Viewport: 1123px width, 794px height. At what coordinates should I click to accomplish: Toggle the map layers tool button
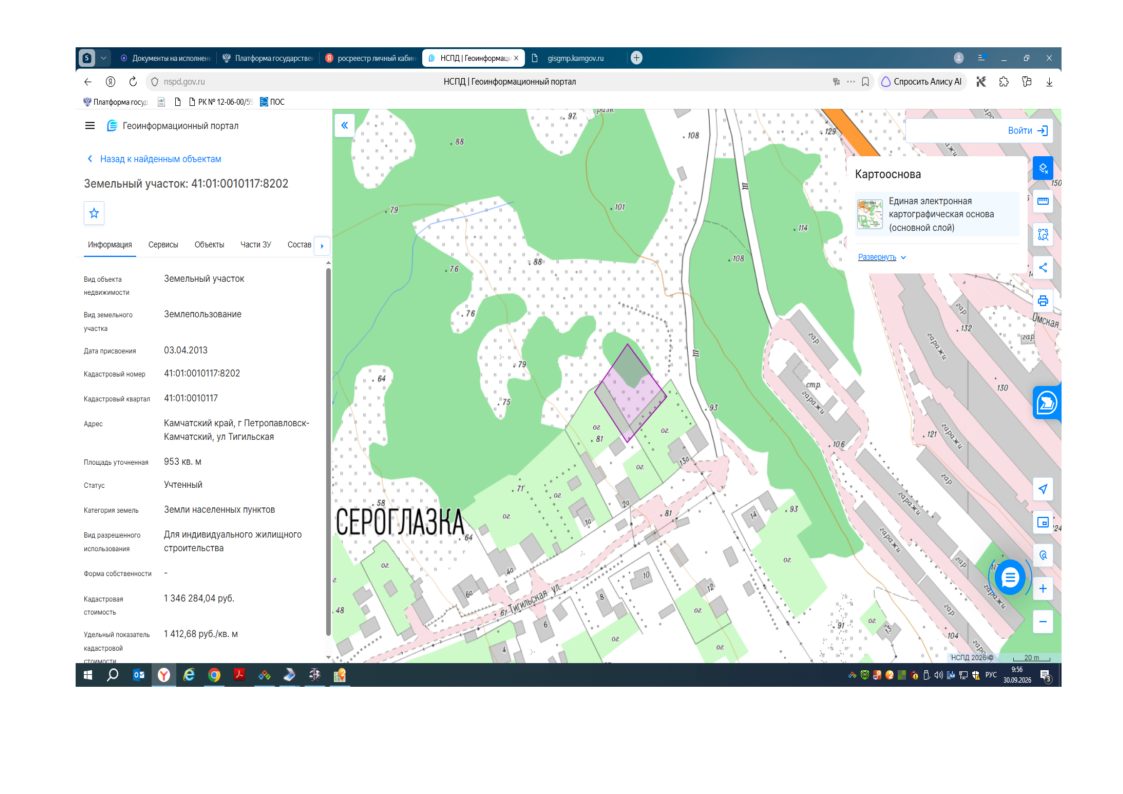(1043, 168)
